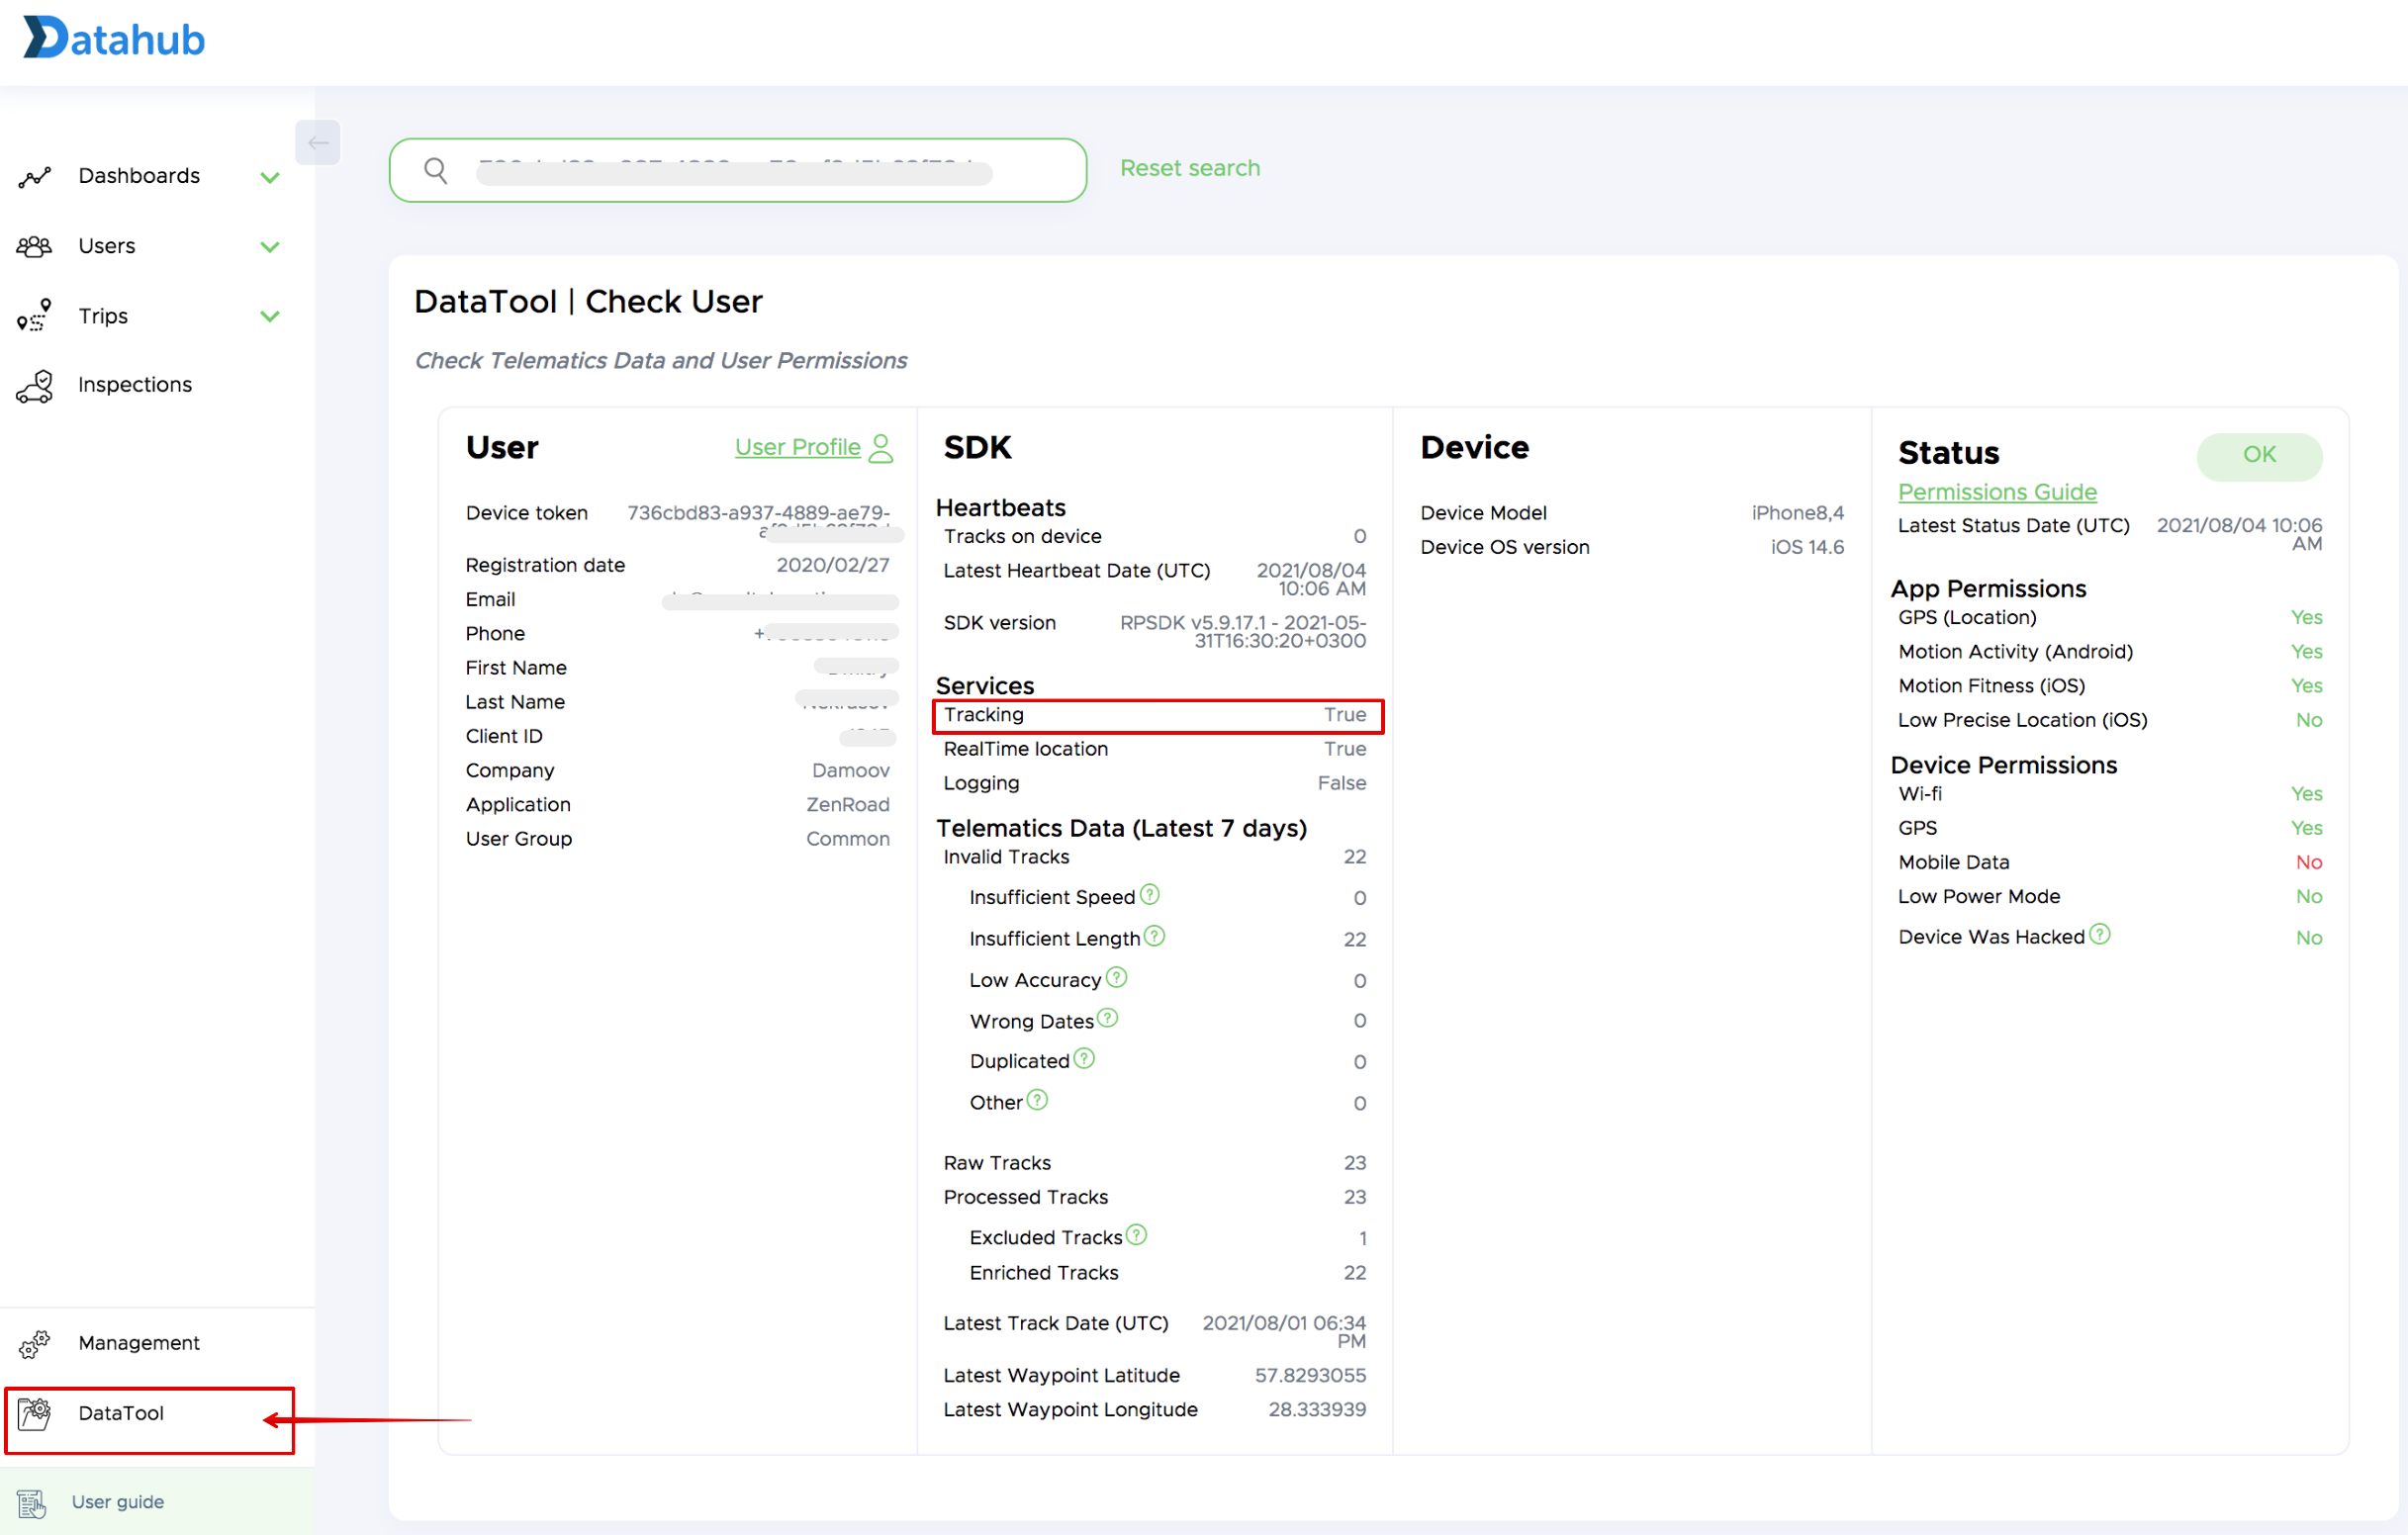Click the Device OS version iOS 14.6

pos(1807,547)
